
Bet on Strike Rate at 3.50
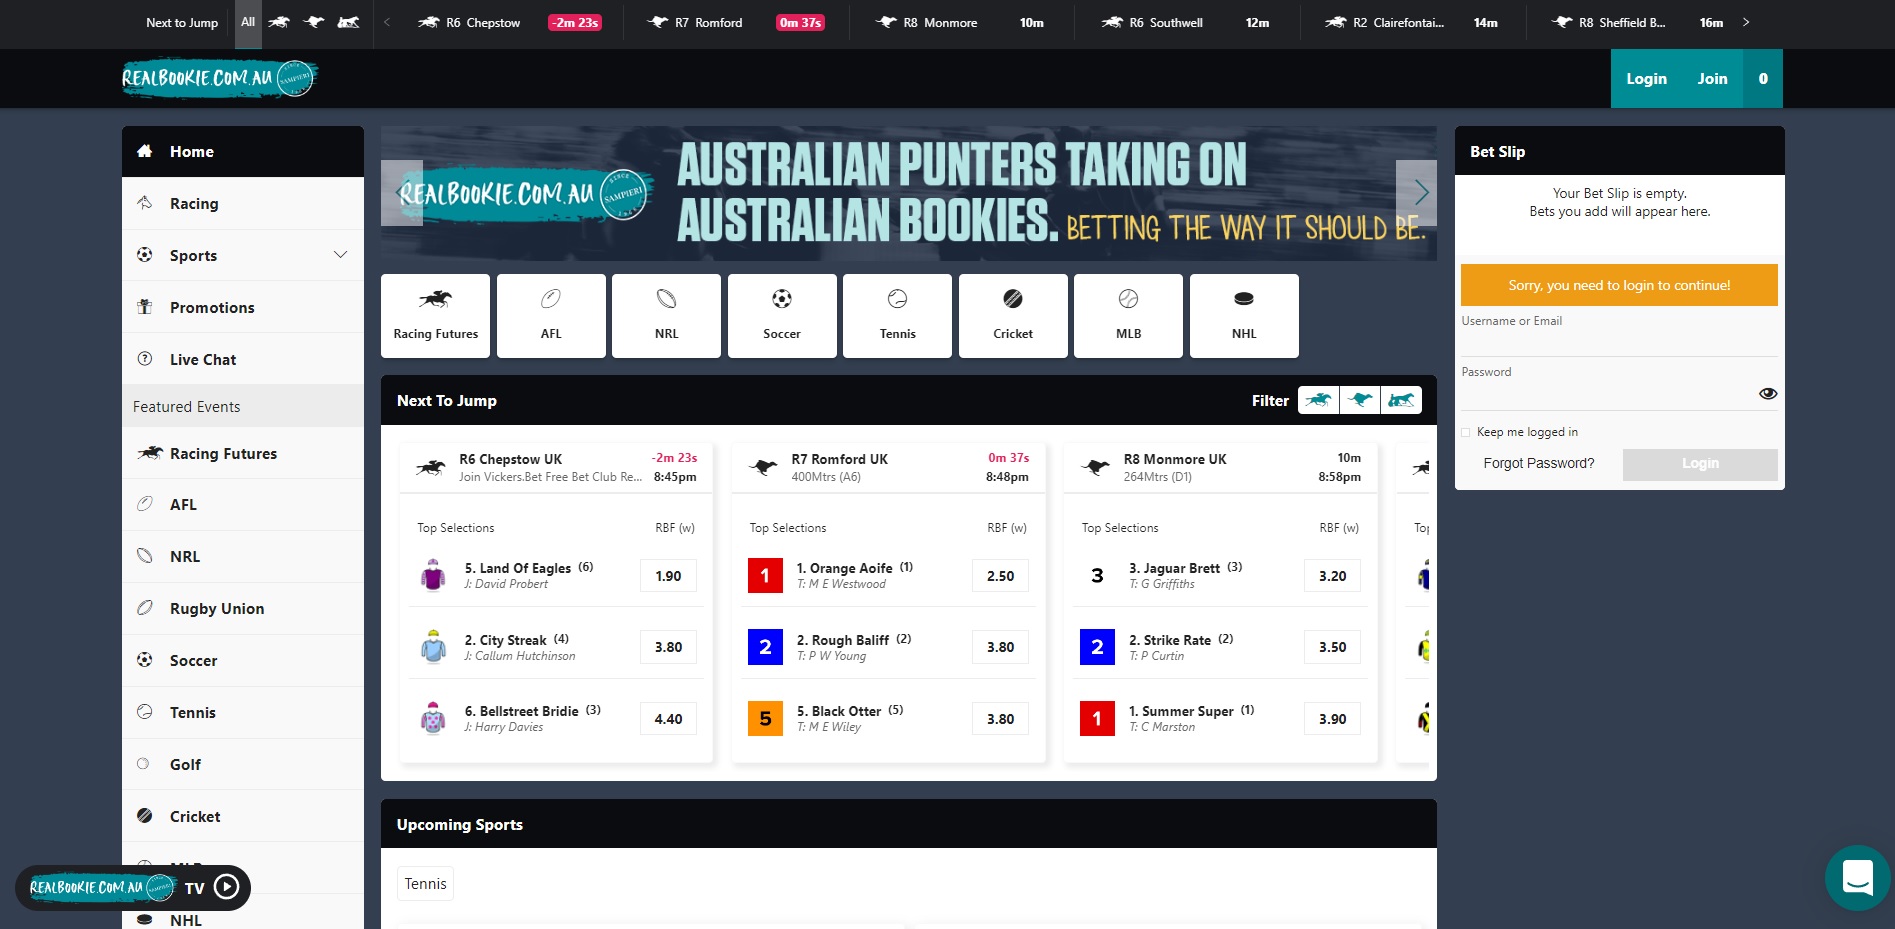pyautogui.click(x=1332, y=648)
